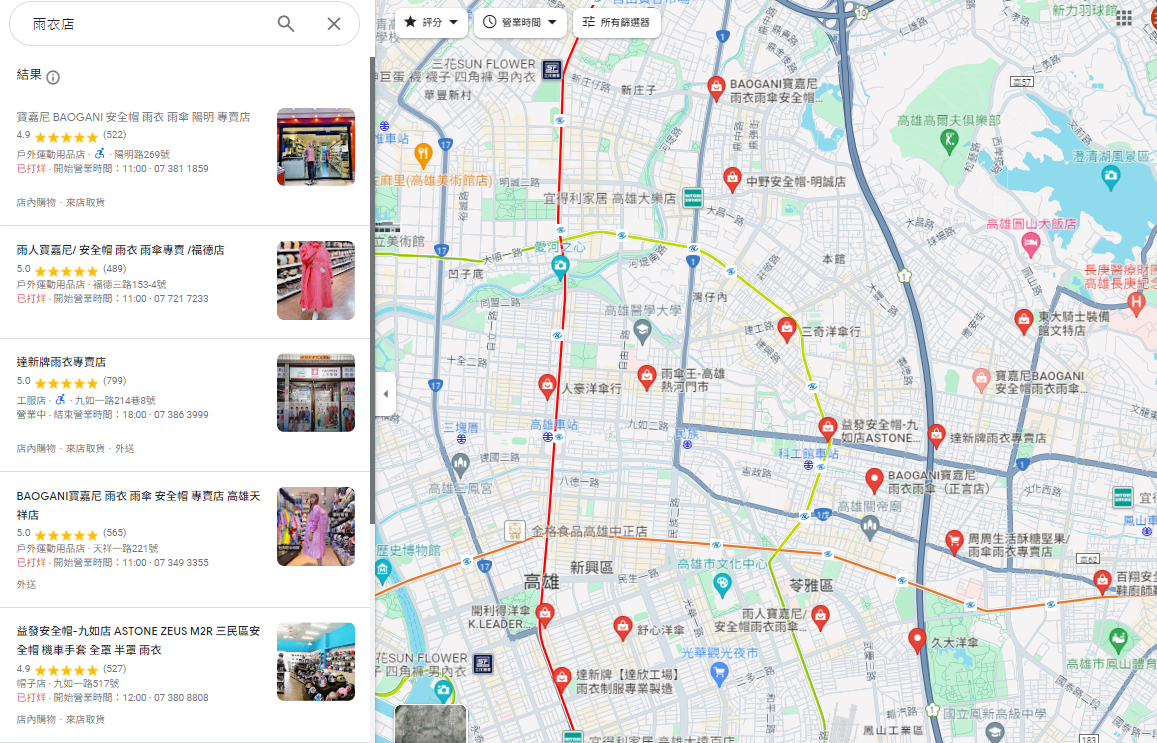Click map pin for 達新牌雨衣專賣店
Screen dimensions: 1157x743
pyautogui.click(x=936, y=436)
